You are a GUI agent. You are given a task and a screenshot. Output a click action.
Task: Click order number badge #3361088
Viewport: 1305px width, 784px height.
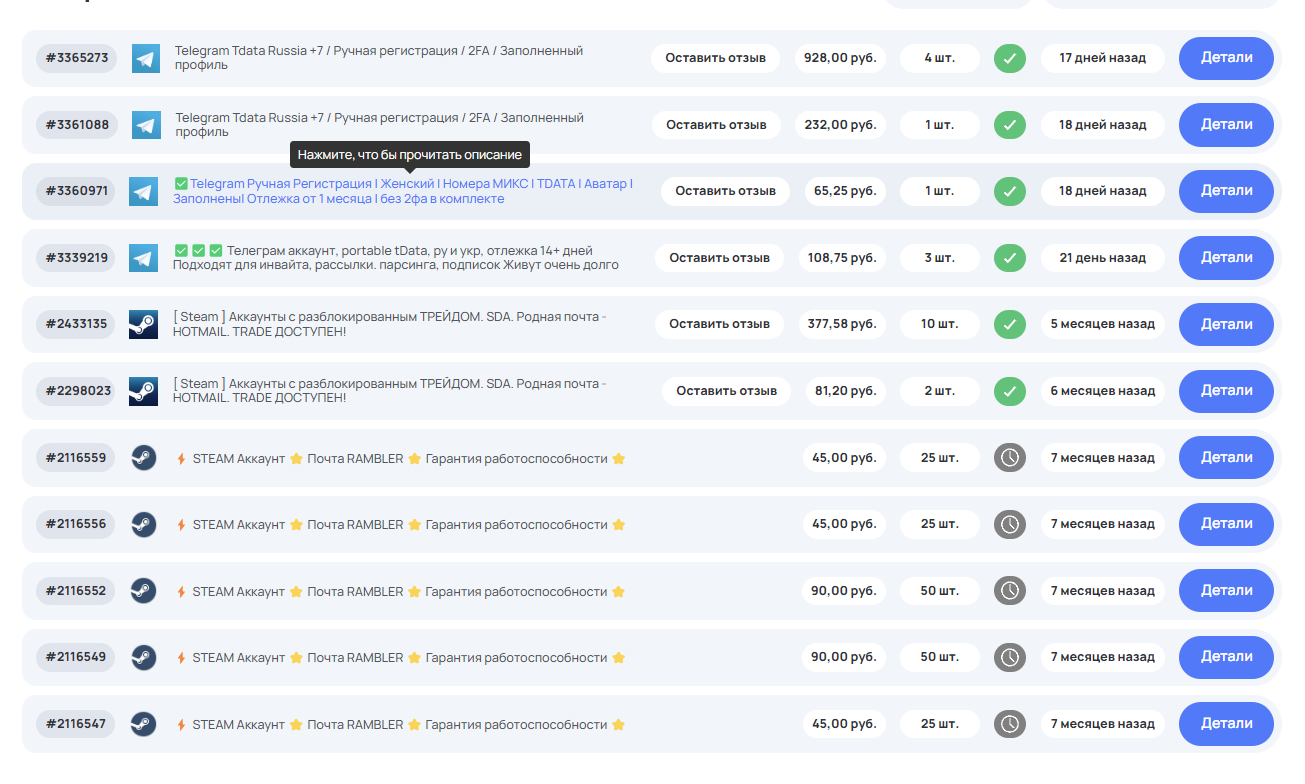tap(77, 125)
